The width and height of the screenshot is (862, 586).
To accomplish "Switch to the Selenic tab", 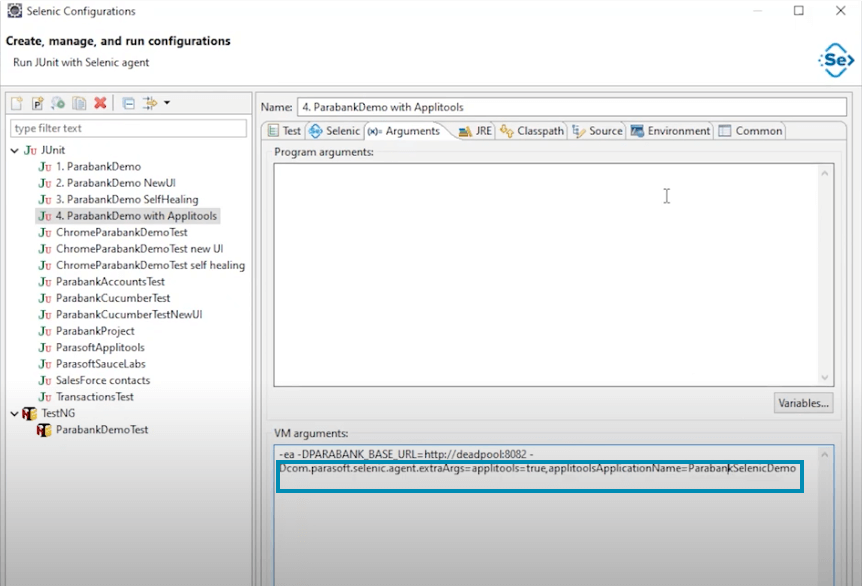I will [x=335, y=131].
